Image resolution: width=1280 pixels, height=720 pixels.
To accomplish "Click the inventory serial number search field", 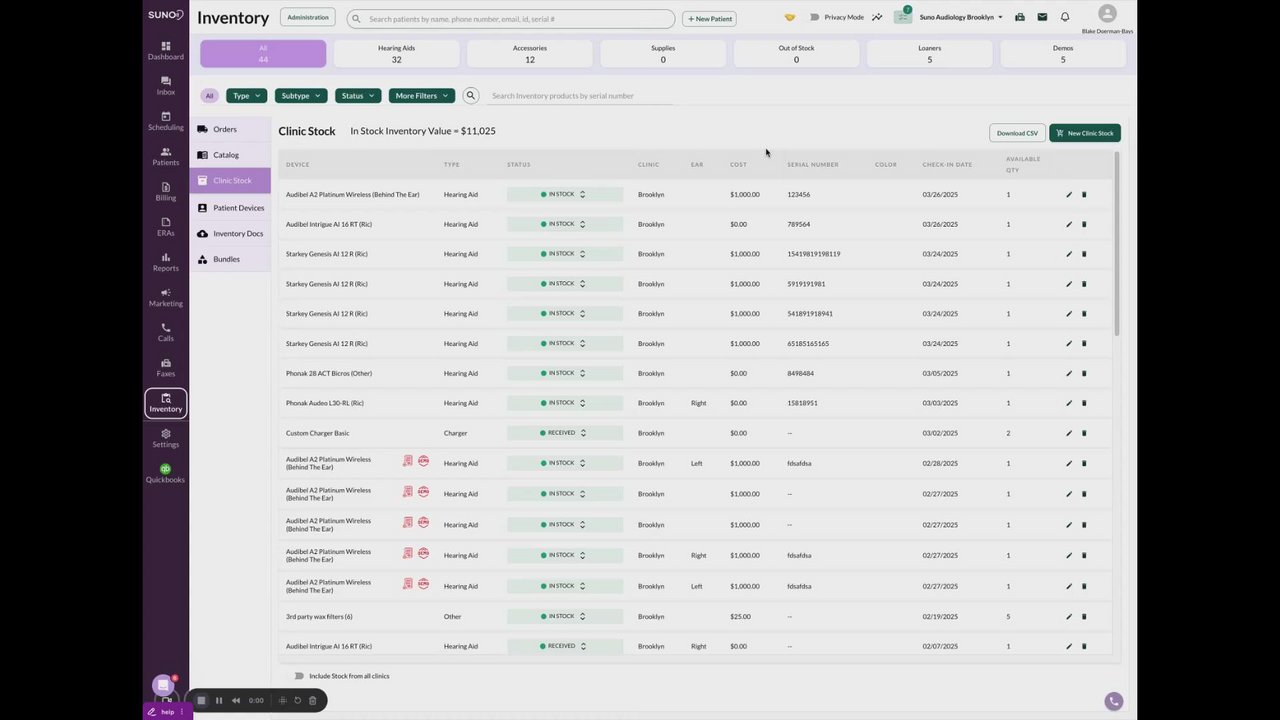I will pyautogui.click(x=580, y=96).
